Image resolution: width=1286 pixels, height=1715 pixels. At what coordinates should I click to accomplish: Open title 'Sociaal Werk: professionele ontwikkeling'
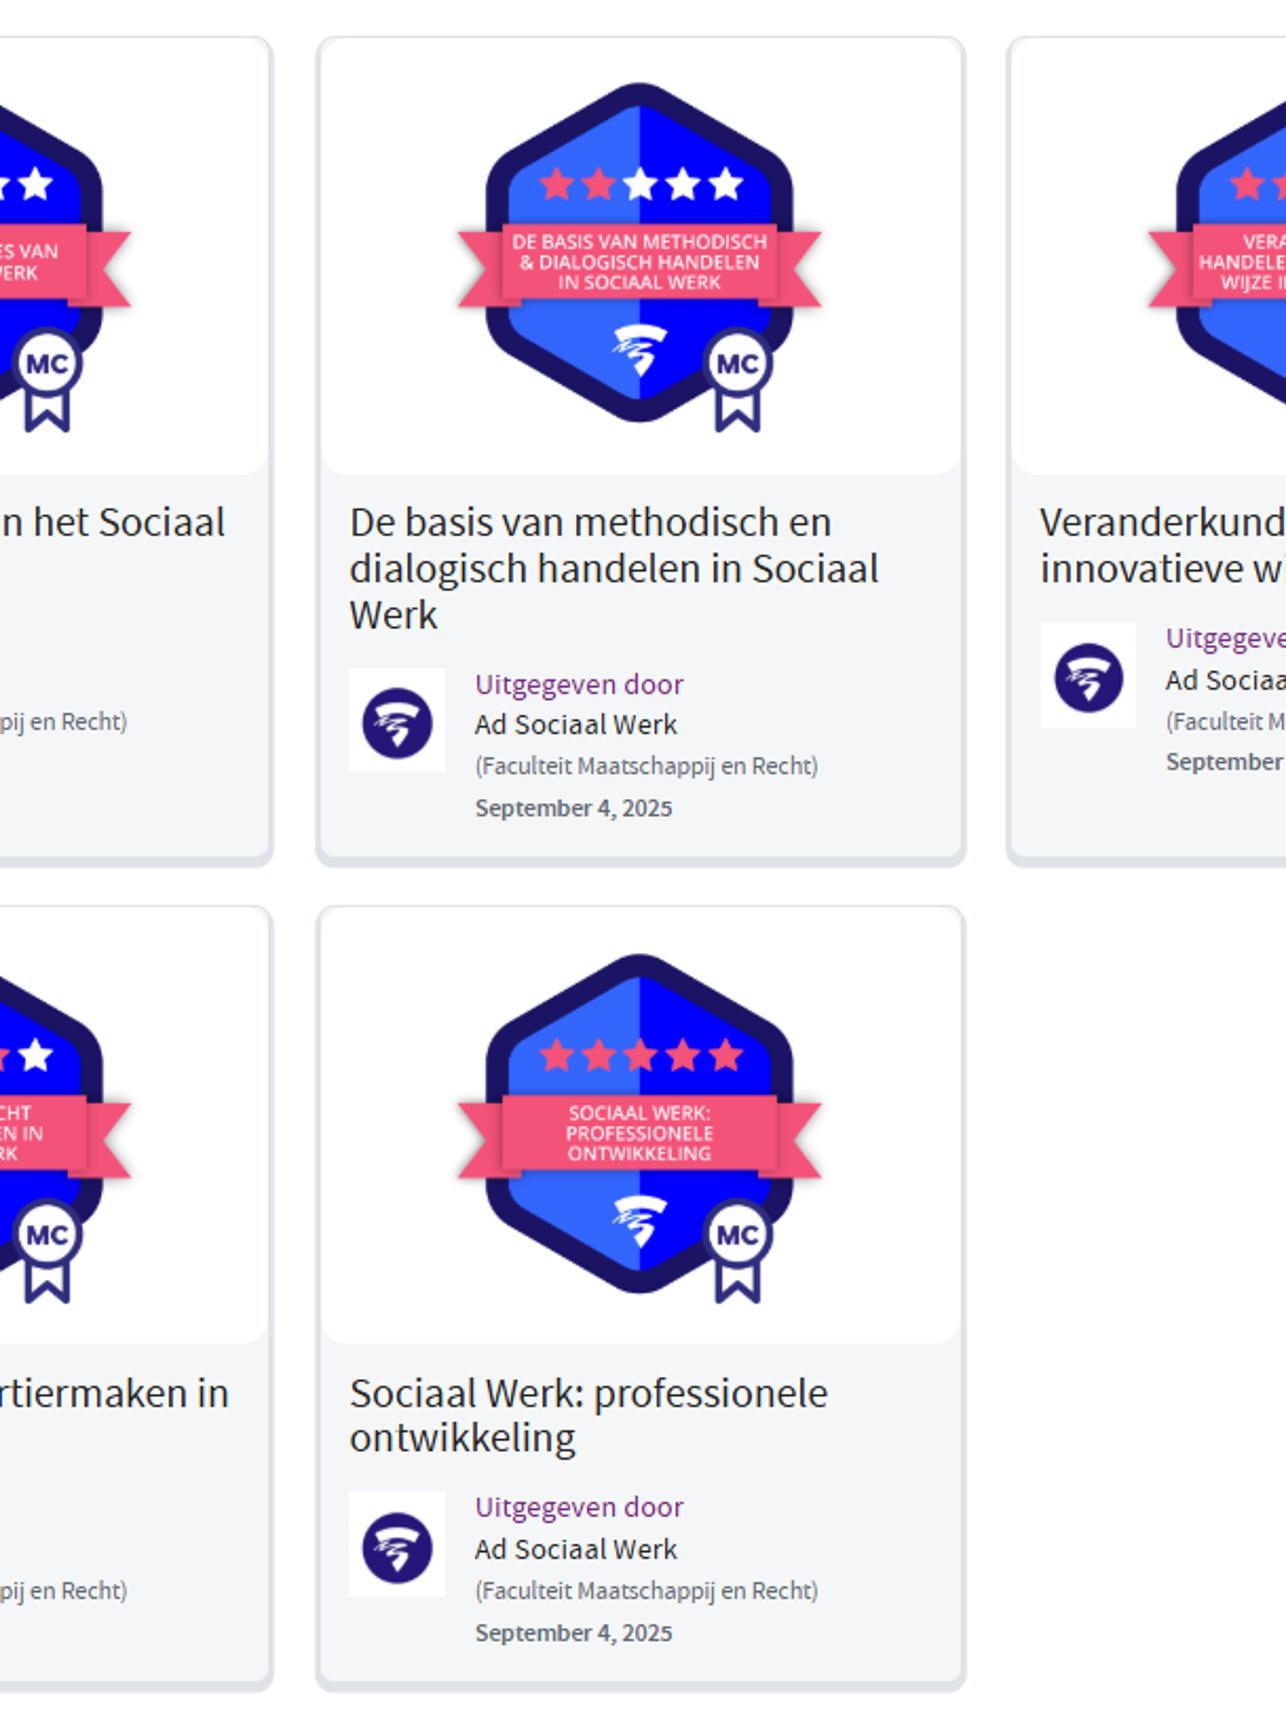pyautogui.click(x=588, y=1415)
